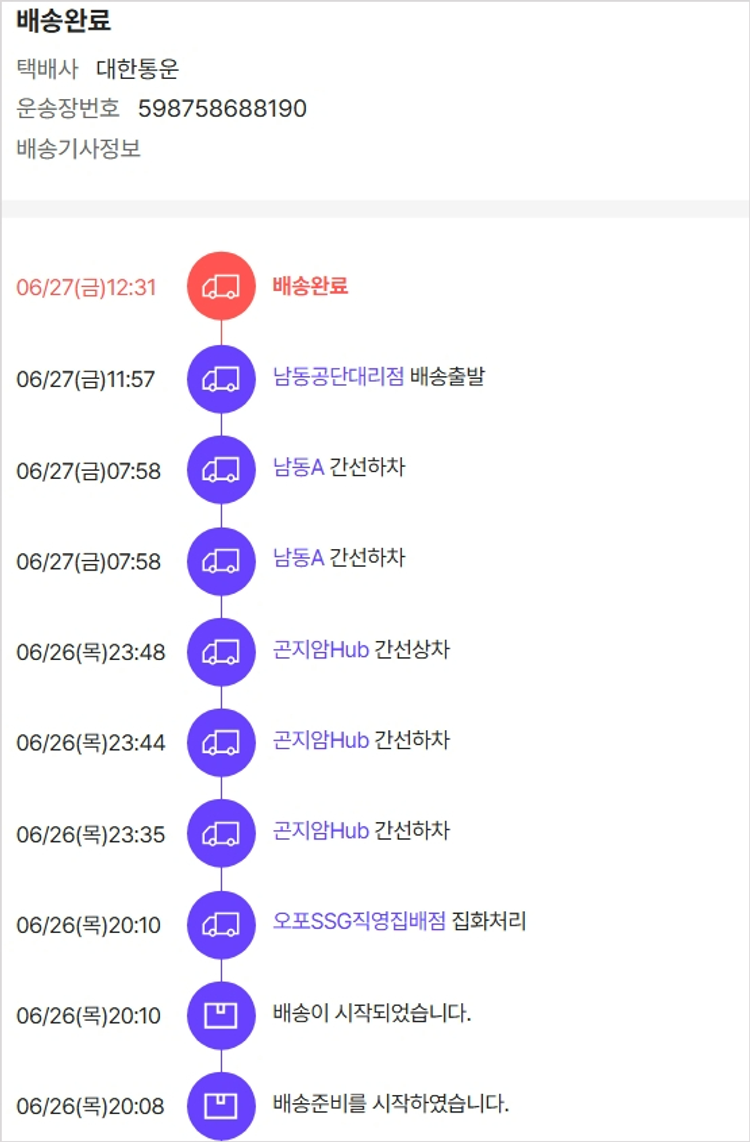The height and width of the screenshot is (1142, 750).
Task: Click 곤지암Hub link in the 23:44 row
Action: click(x=321, y=741)
